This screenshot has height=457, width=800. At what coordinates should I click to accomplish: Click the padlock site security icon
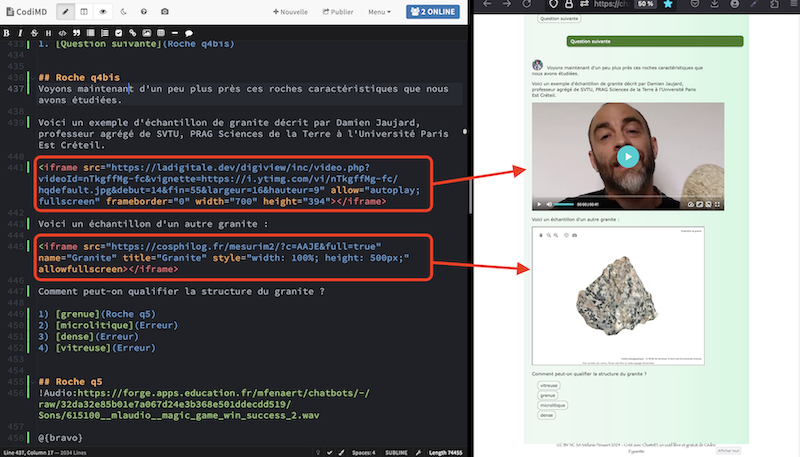click(x=569, y=4)
